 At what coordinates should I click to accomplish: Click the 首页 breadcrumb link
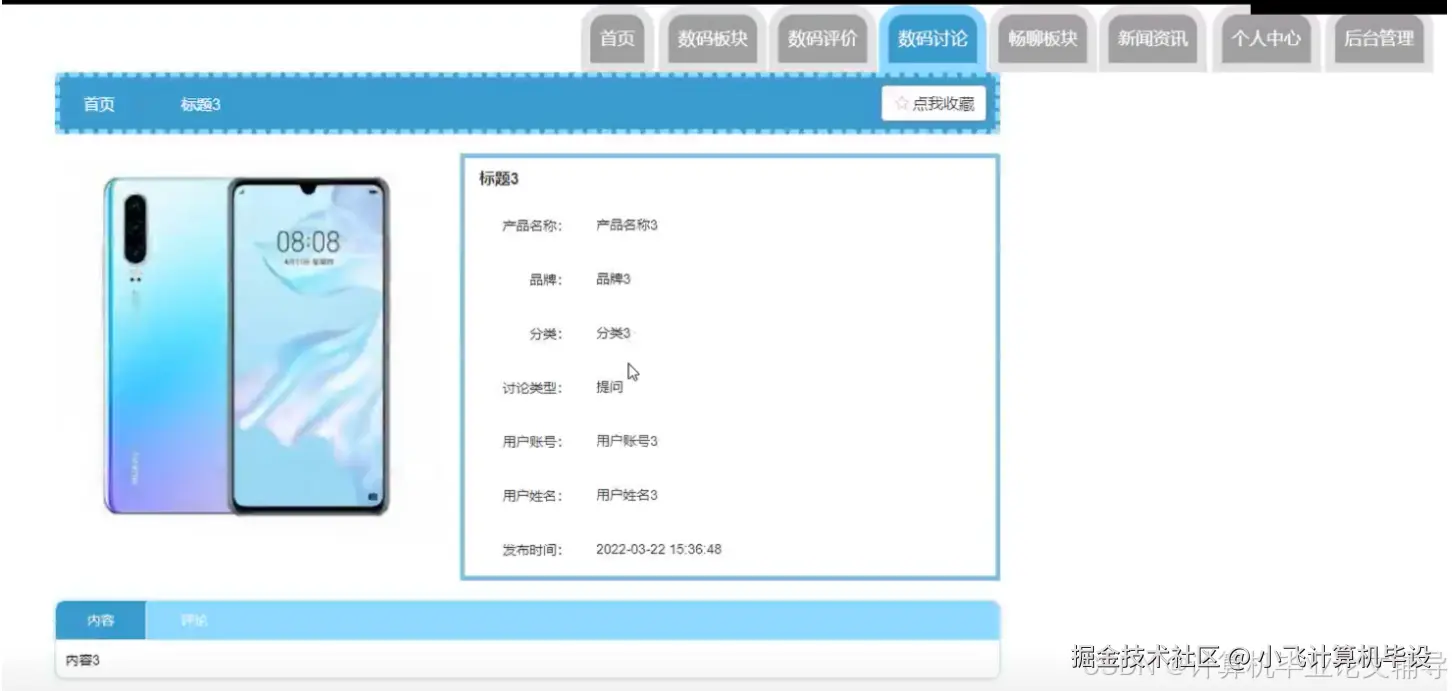(x=98, y=104)
